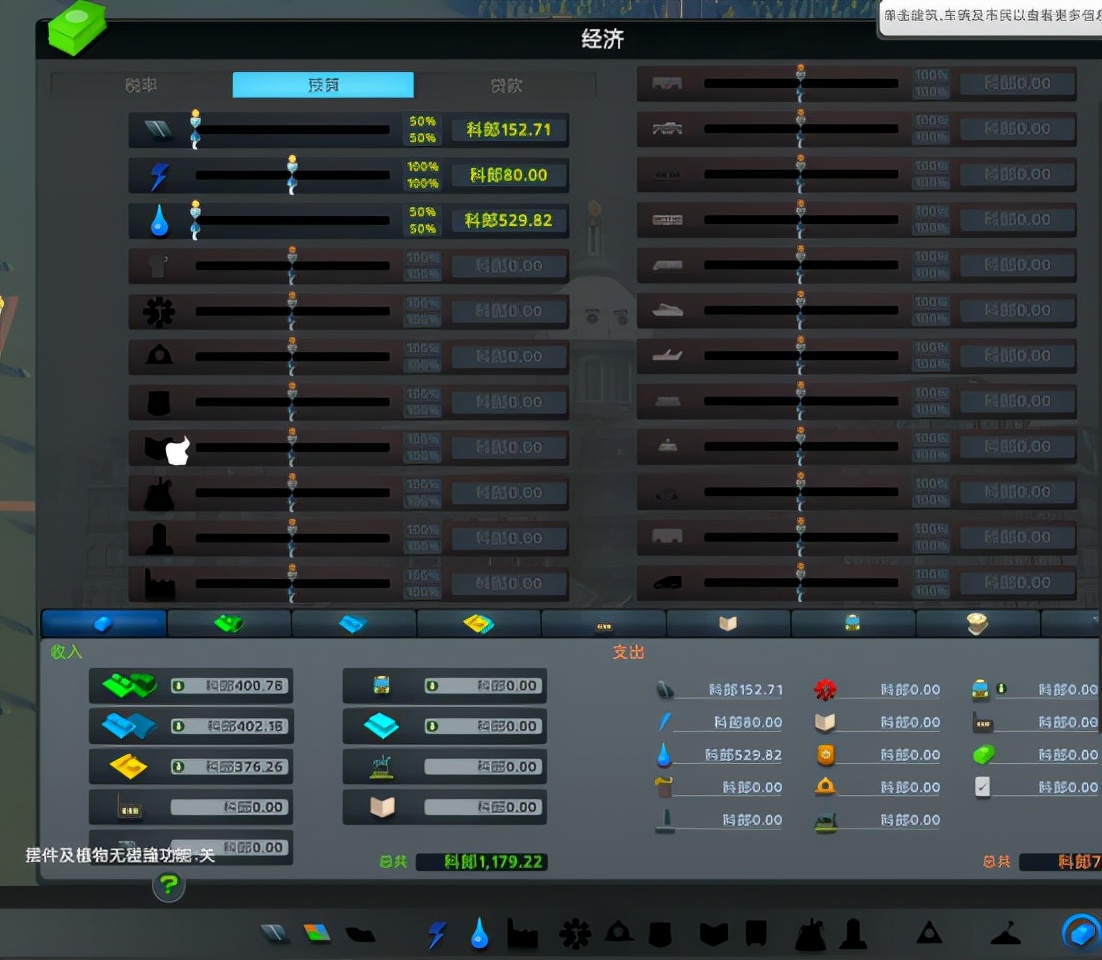Open the zoning tool with colored squares
The width and height of the screenshot is (1102, 960).
coord(316,934)
